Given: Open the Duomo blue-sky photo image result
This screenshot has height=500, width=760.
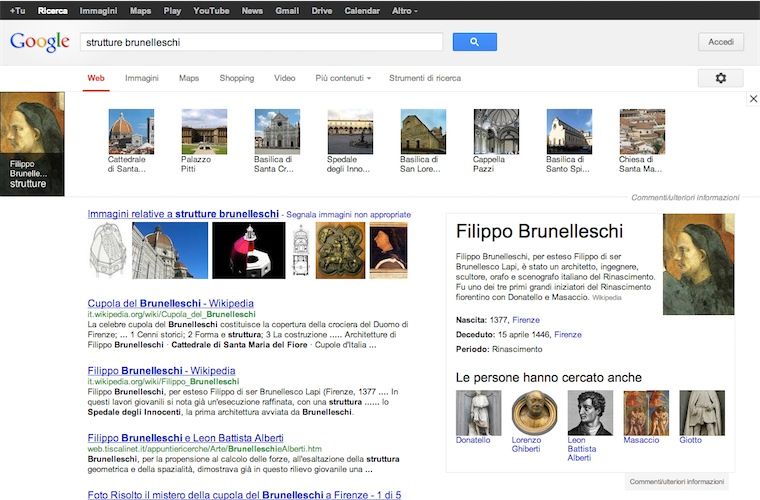Looking at the screenshot, I should (x=170, y=250).
